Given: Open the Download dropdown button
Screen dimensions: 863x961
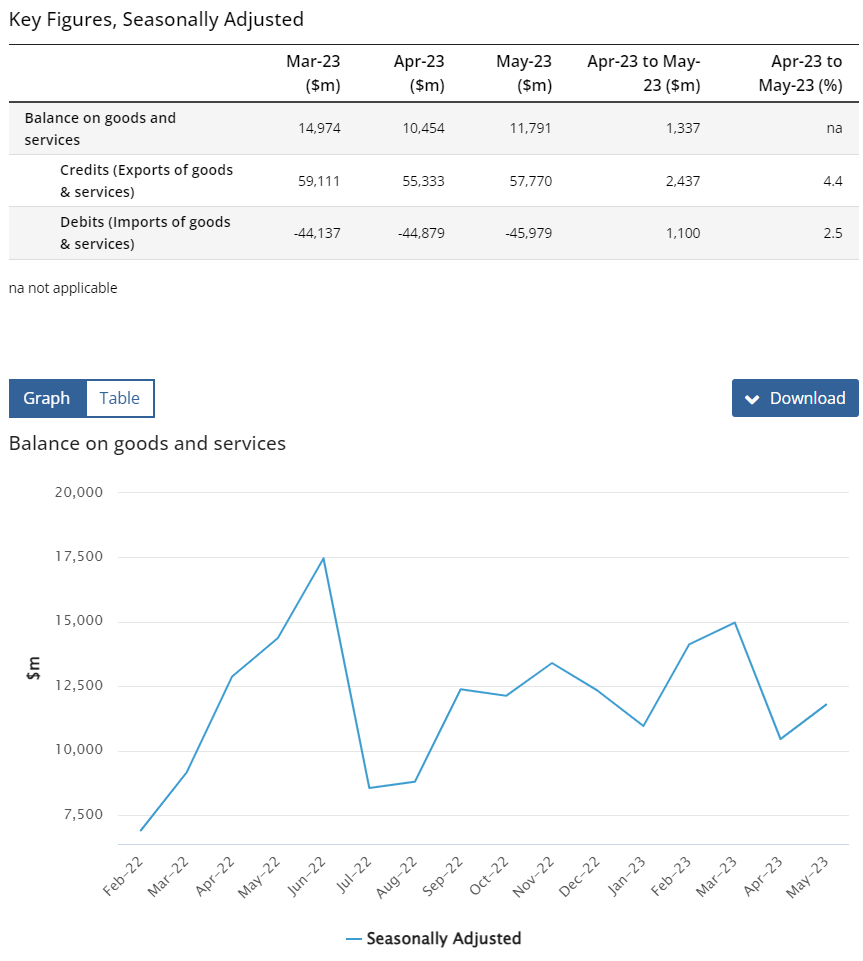Looking at the screenshot, I should [x=795, y=398].
